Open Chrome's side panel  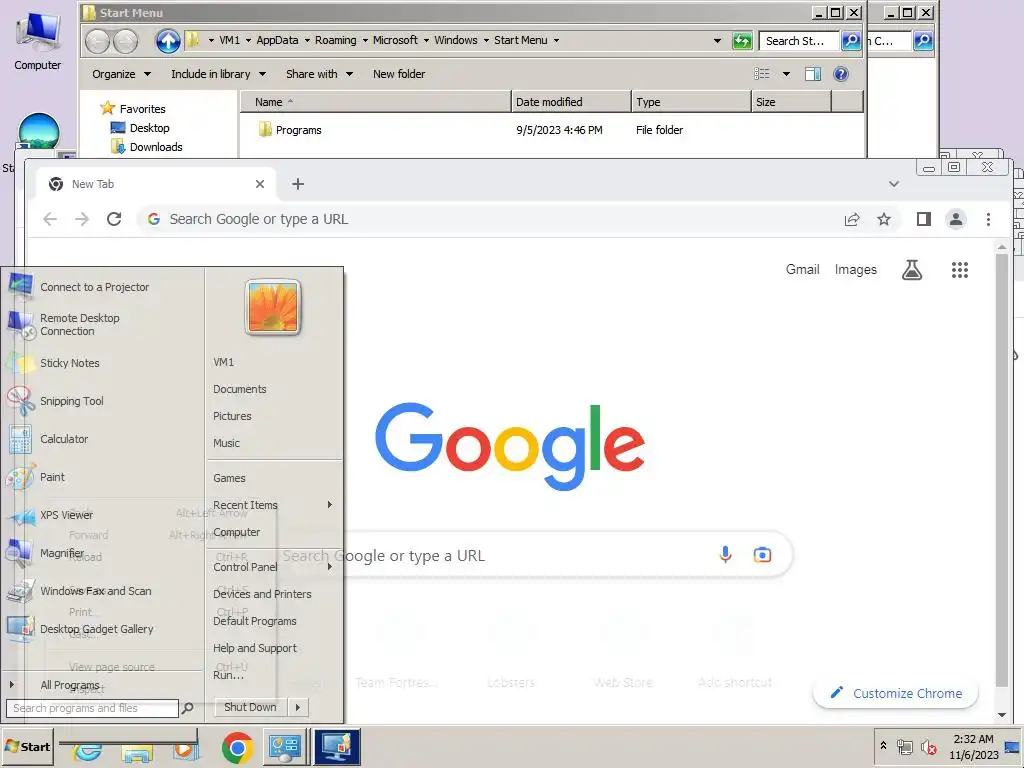923,219
